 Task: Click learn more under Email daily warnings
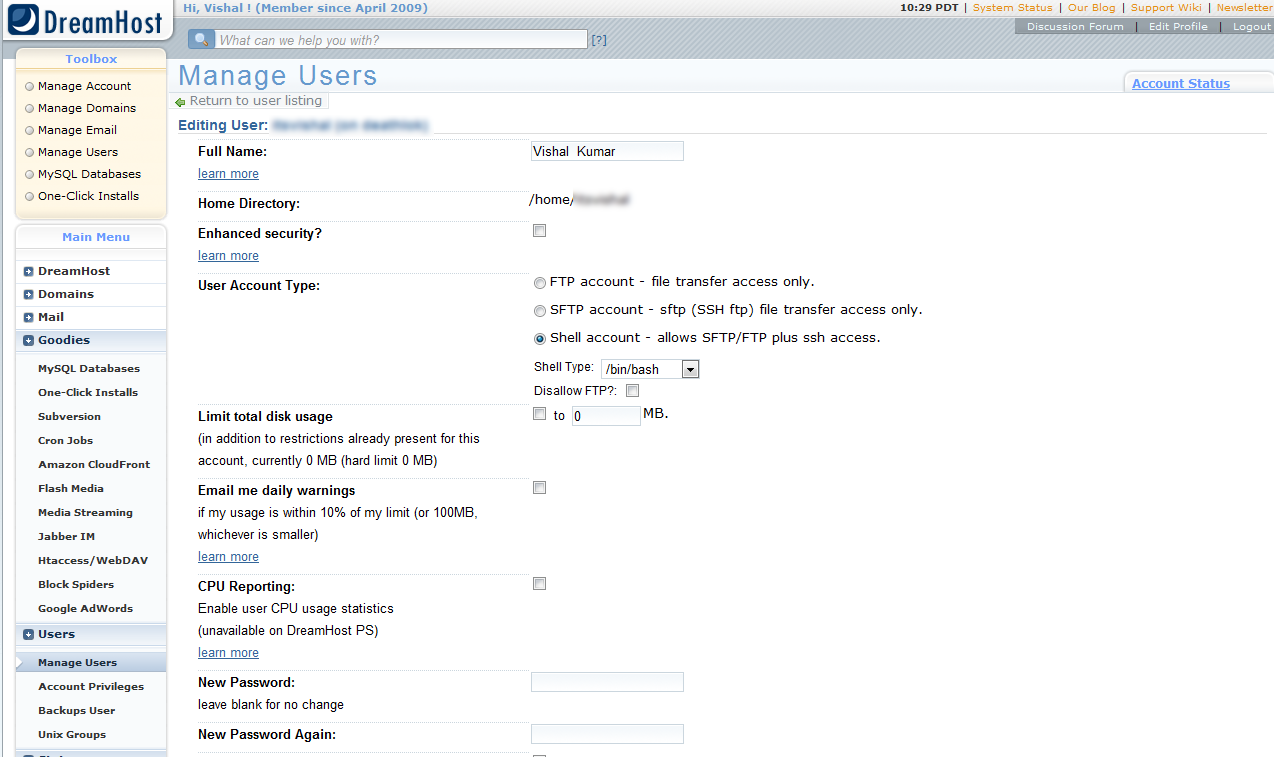228,557
